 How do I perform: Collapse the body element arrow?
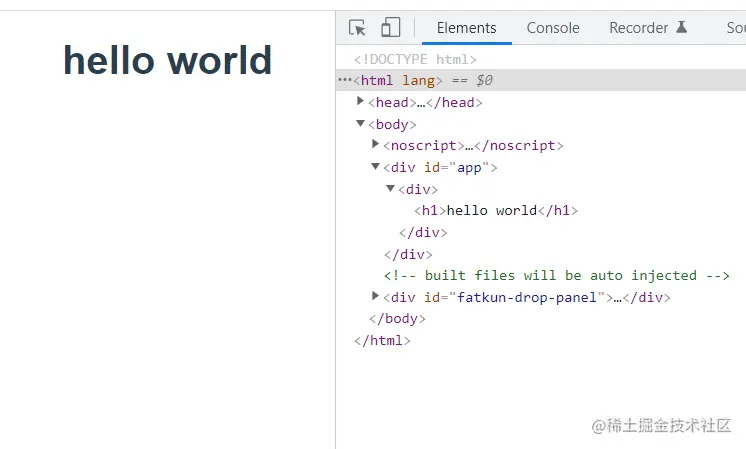[360, 123]
